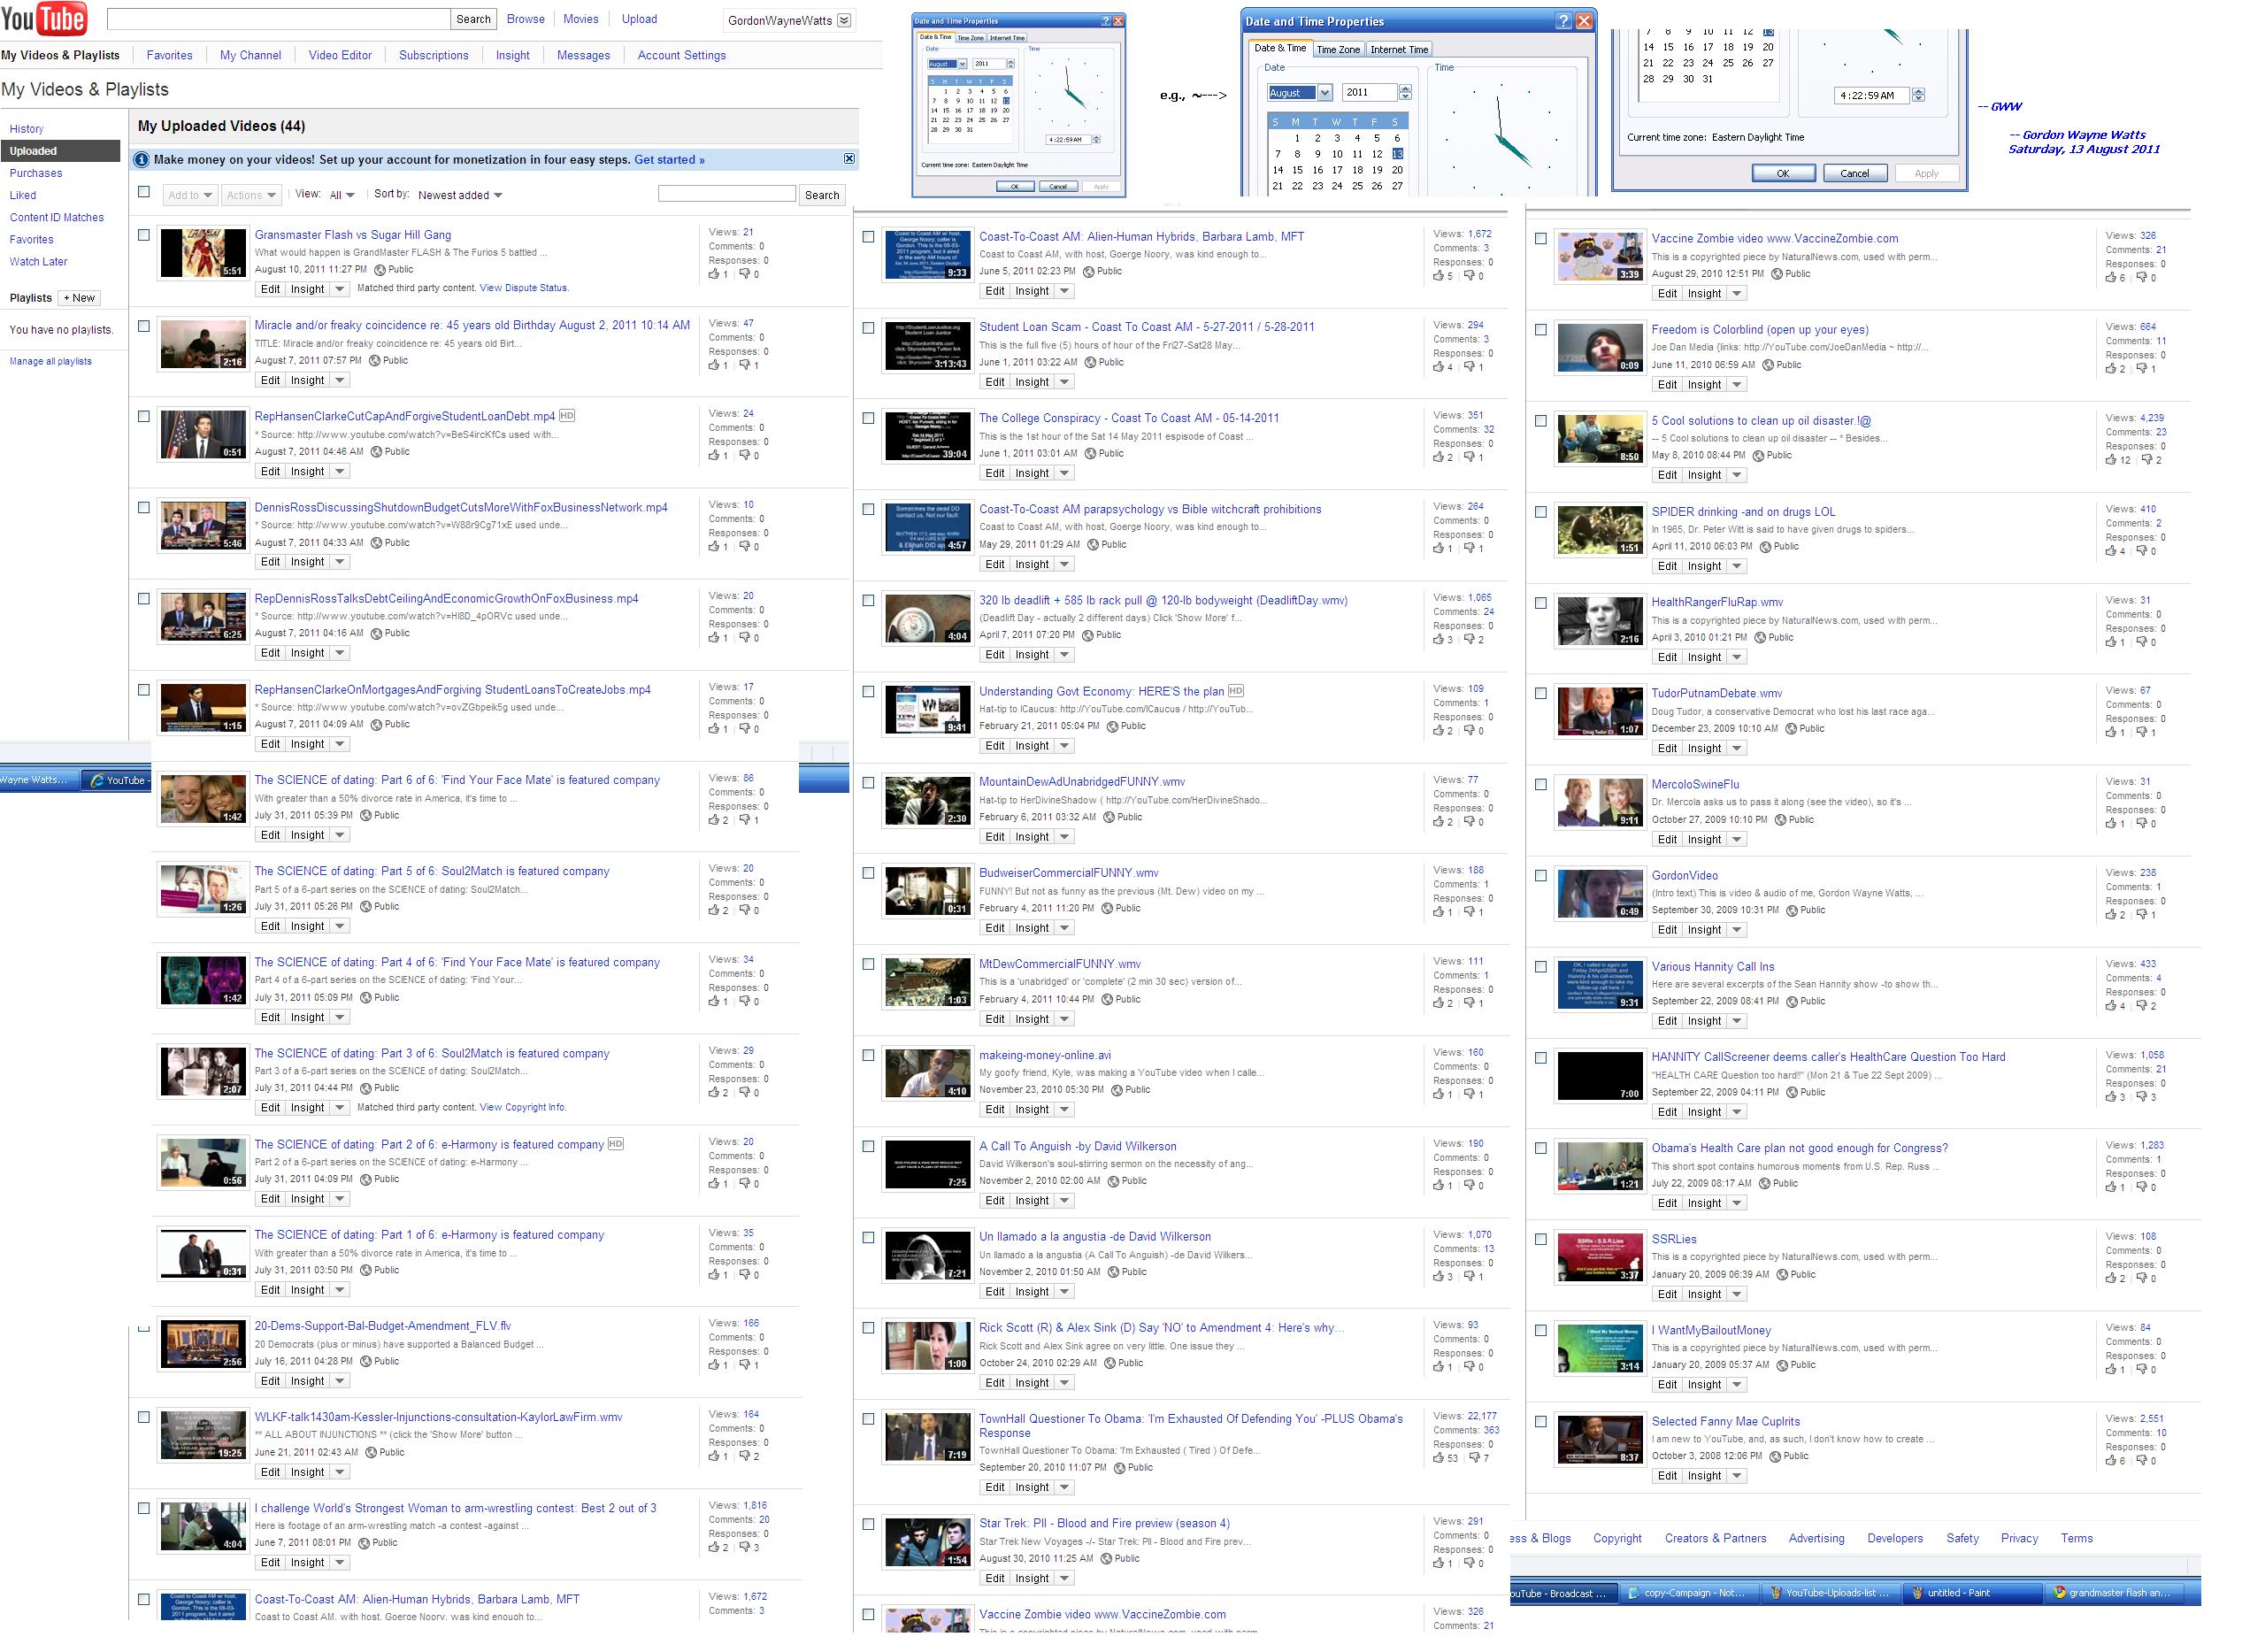Switch to Internet Time tab in enlarged window
2242x1652 pixels.
[x=1399, y=49]
